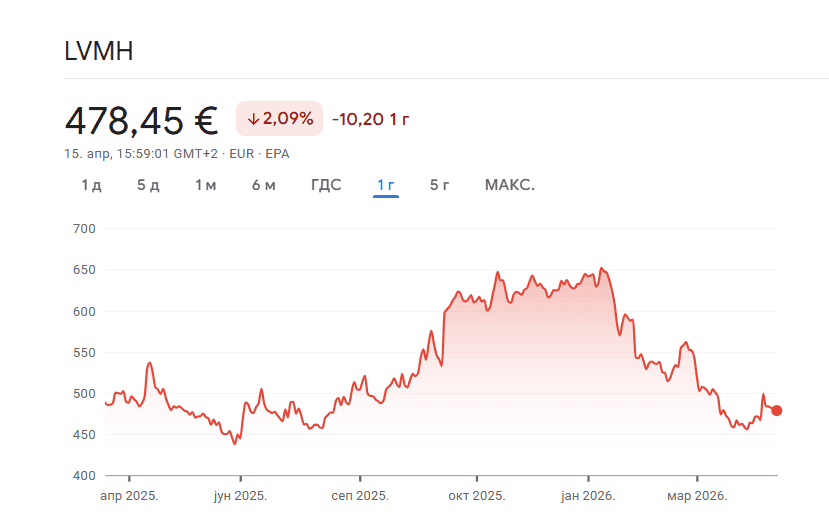
Task: Switch to the 1 д range tab
Action: (x=91, y=185)
